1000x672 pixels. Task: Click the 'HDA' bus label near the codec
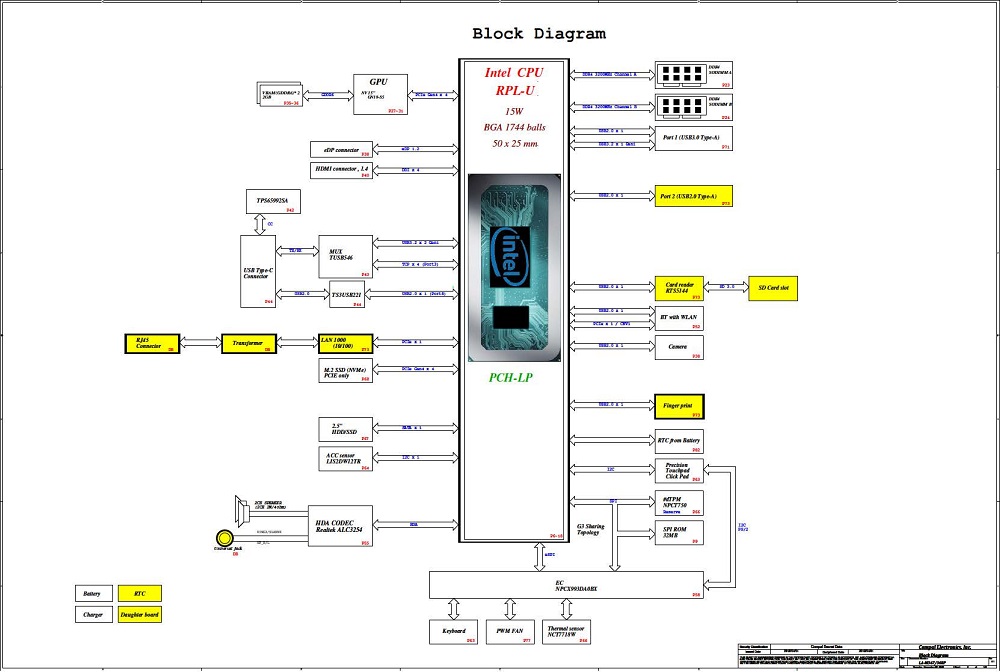[414, 524]
